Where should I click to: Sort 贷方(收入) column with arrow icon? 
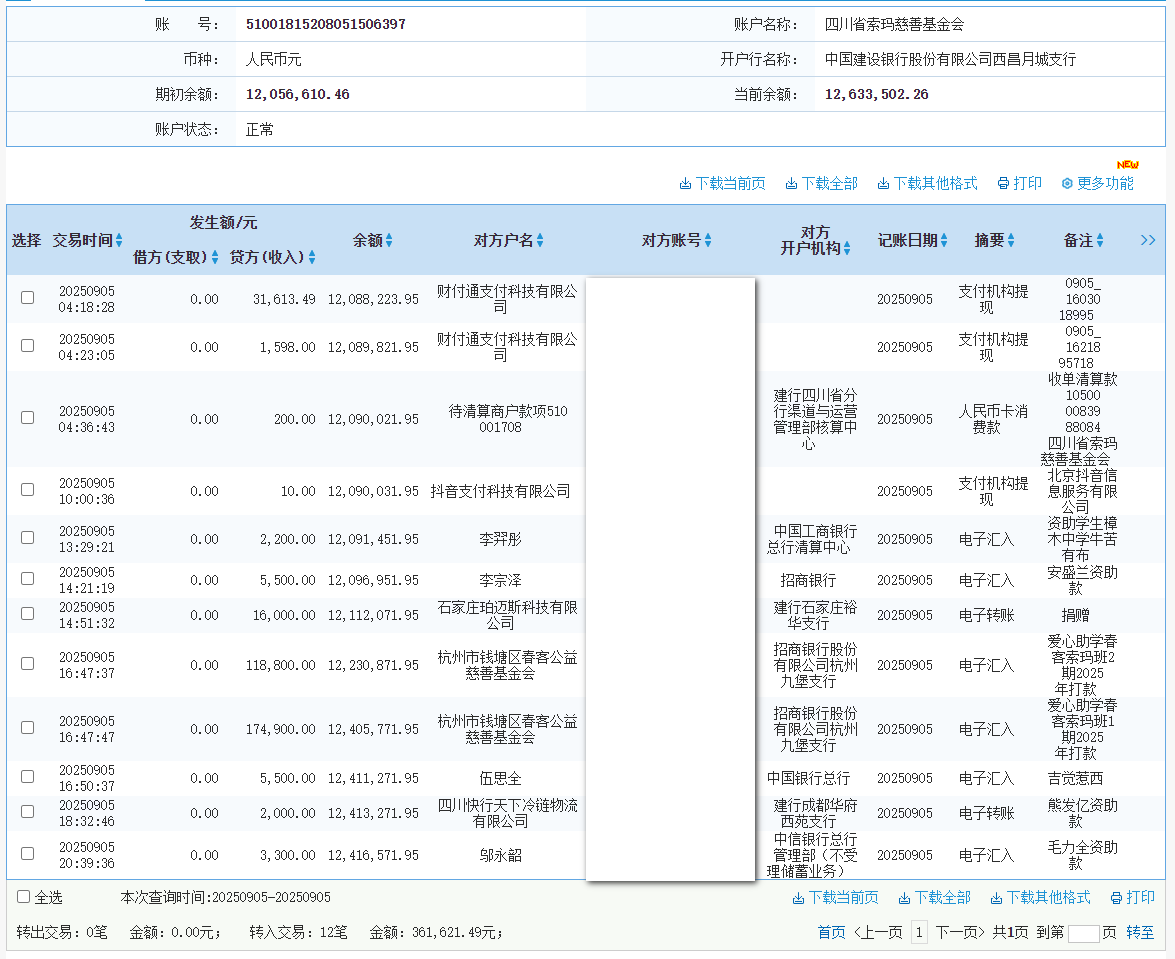[x=312, y=258]
